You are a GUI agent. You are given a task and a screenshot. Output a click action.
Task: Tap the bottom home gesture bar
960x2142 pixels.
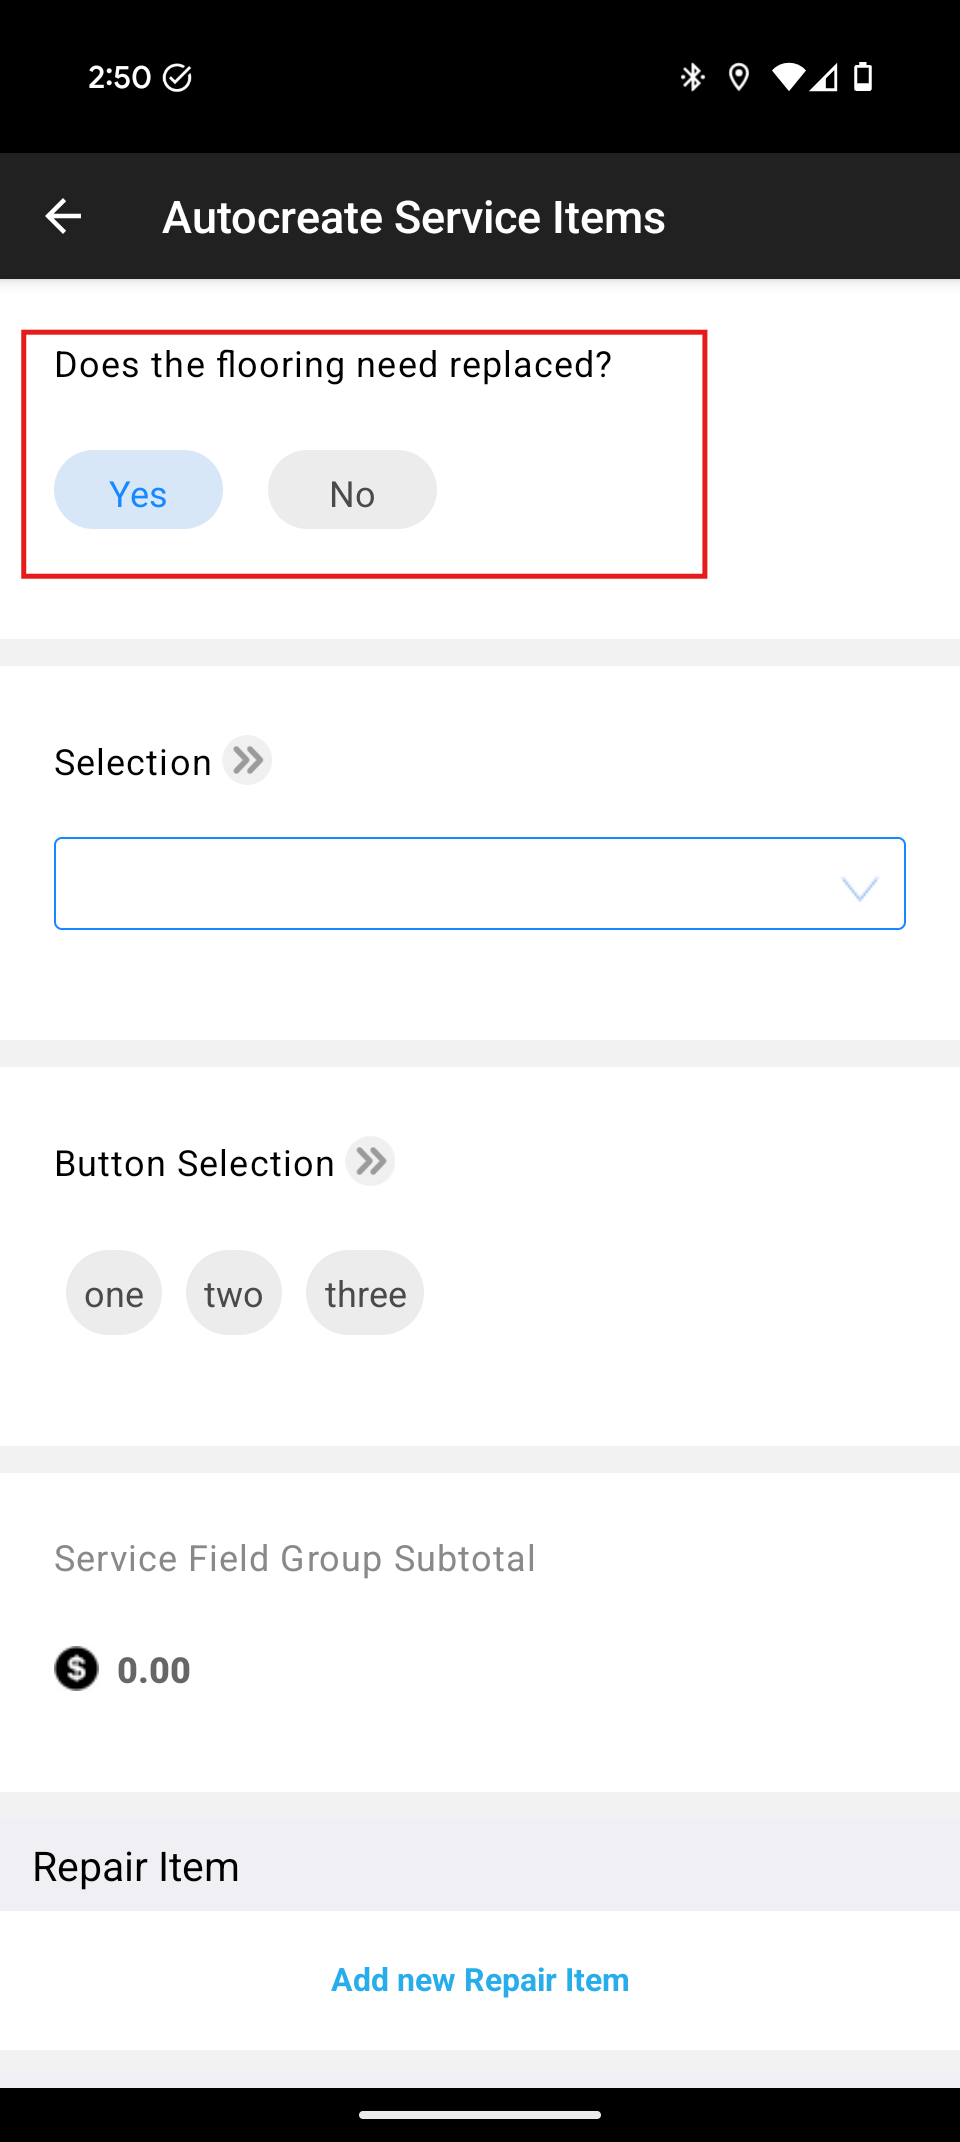coord(480,2115)
